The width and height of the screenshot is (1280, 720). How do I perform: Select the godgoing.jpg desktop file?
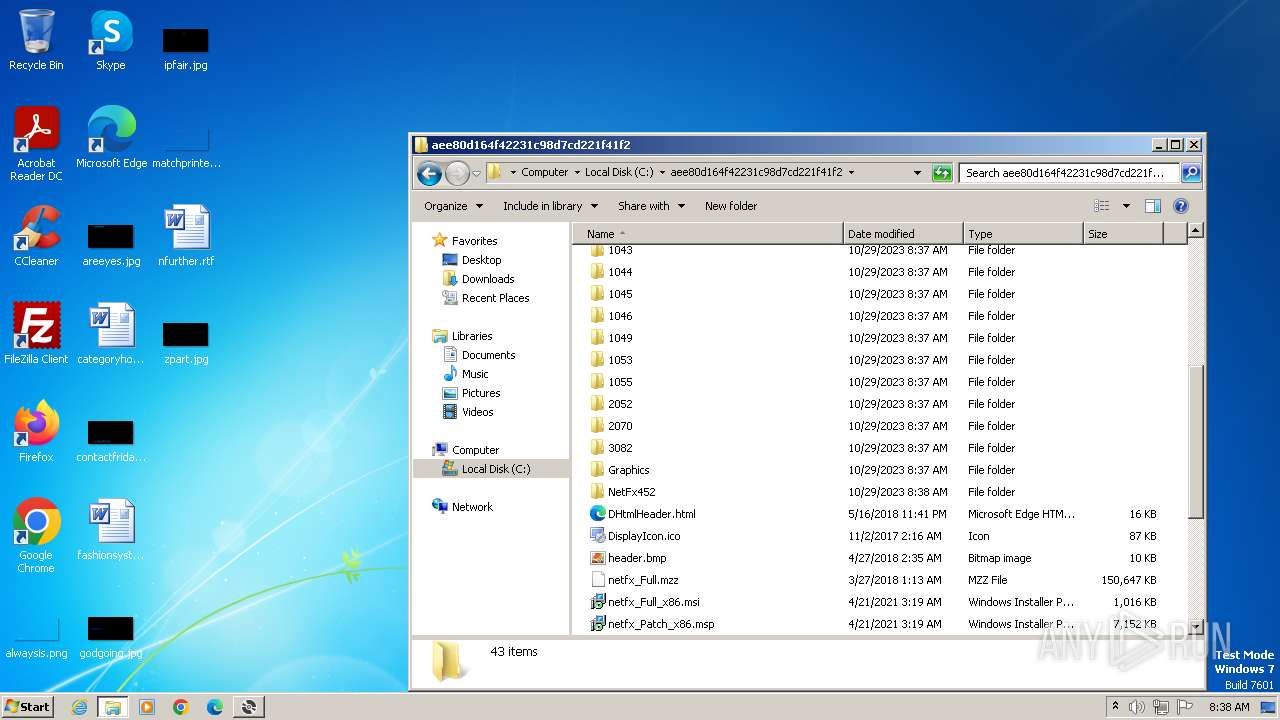click(x=111, y=636)
